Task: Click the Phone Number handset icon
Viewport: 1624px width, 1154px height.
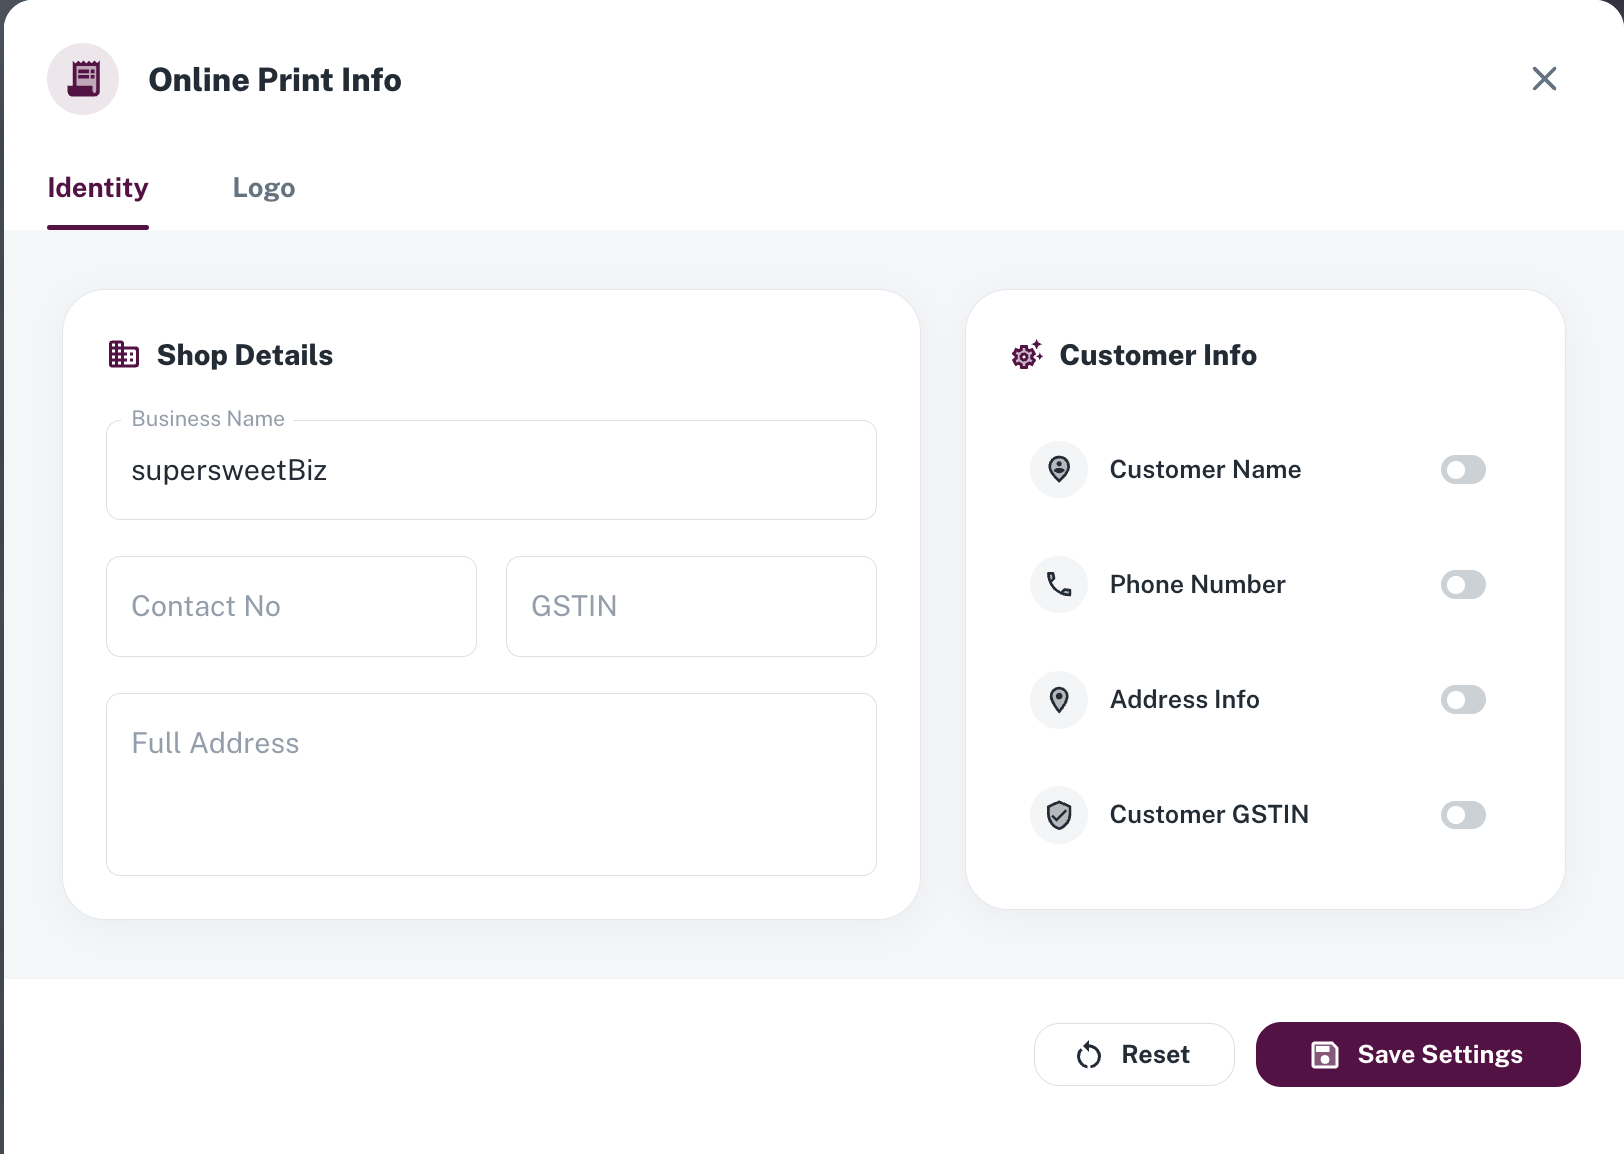Action: tap(1059, 584)
